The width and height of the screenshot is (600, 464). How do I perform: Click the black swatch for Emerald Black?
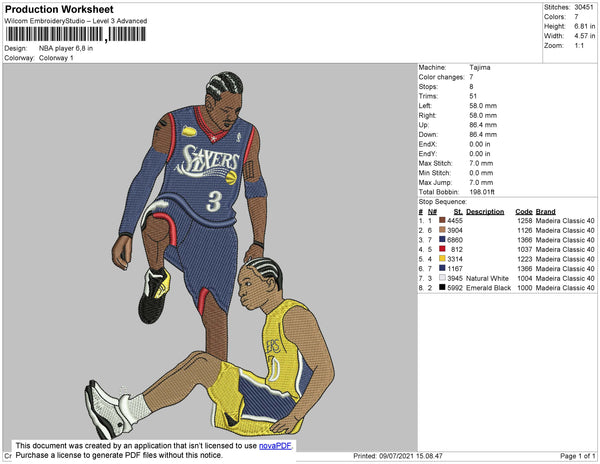click(442, 288)
